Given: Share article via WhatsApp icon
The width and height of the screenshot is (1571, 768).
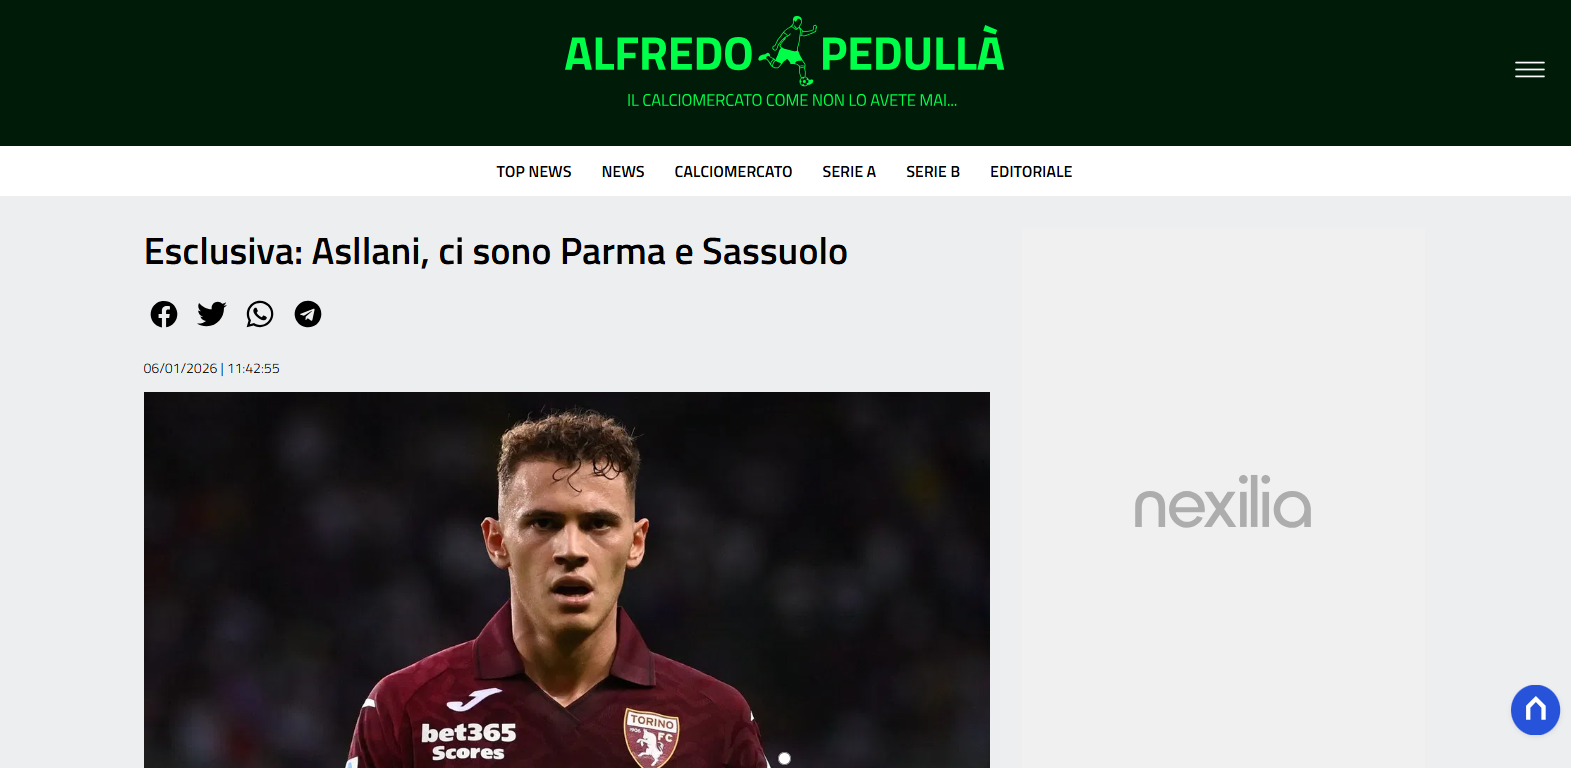Looking at the screenshot, I should point(260,314).
